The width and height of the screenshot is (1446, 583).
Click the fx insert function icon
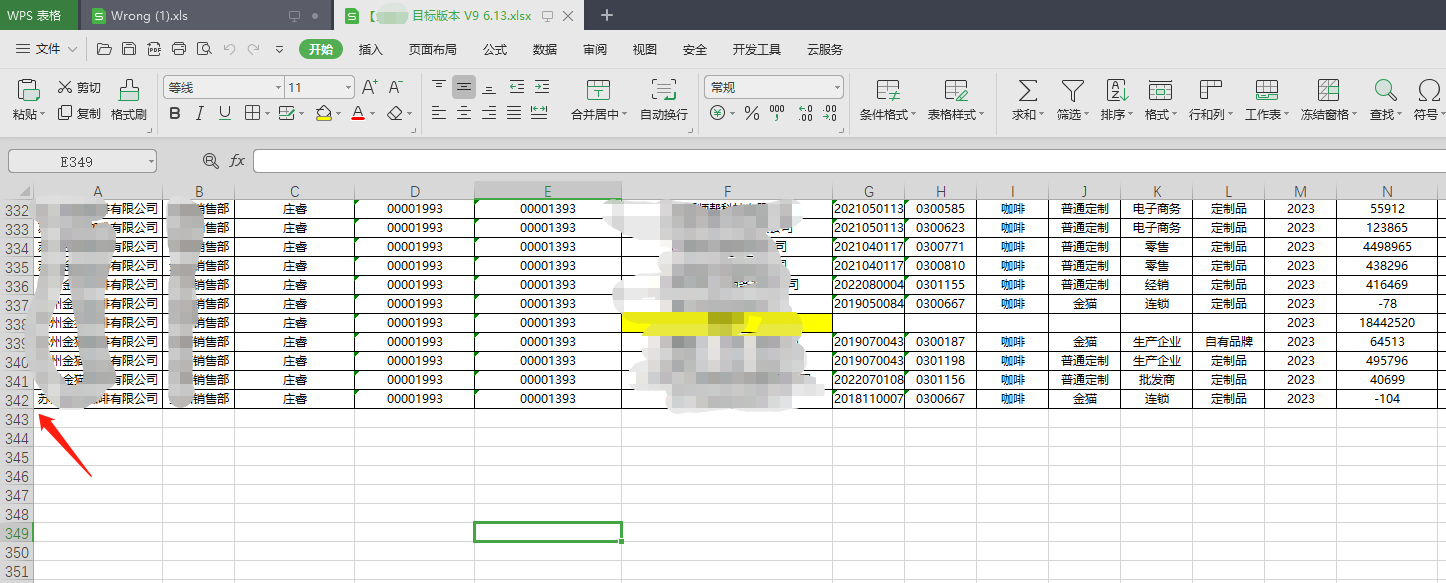click(237, 160)
